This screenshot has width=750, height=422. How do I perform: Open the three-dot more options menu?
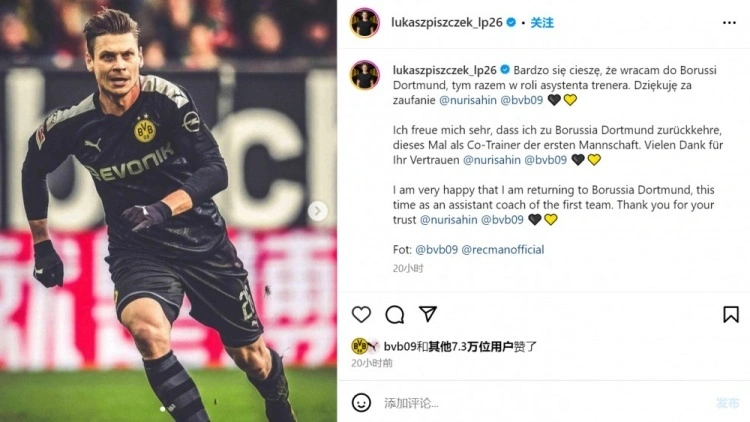click(729, 22)
